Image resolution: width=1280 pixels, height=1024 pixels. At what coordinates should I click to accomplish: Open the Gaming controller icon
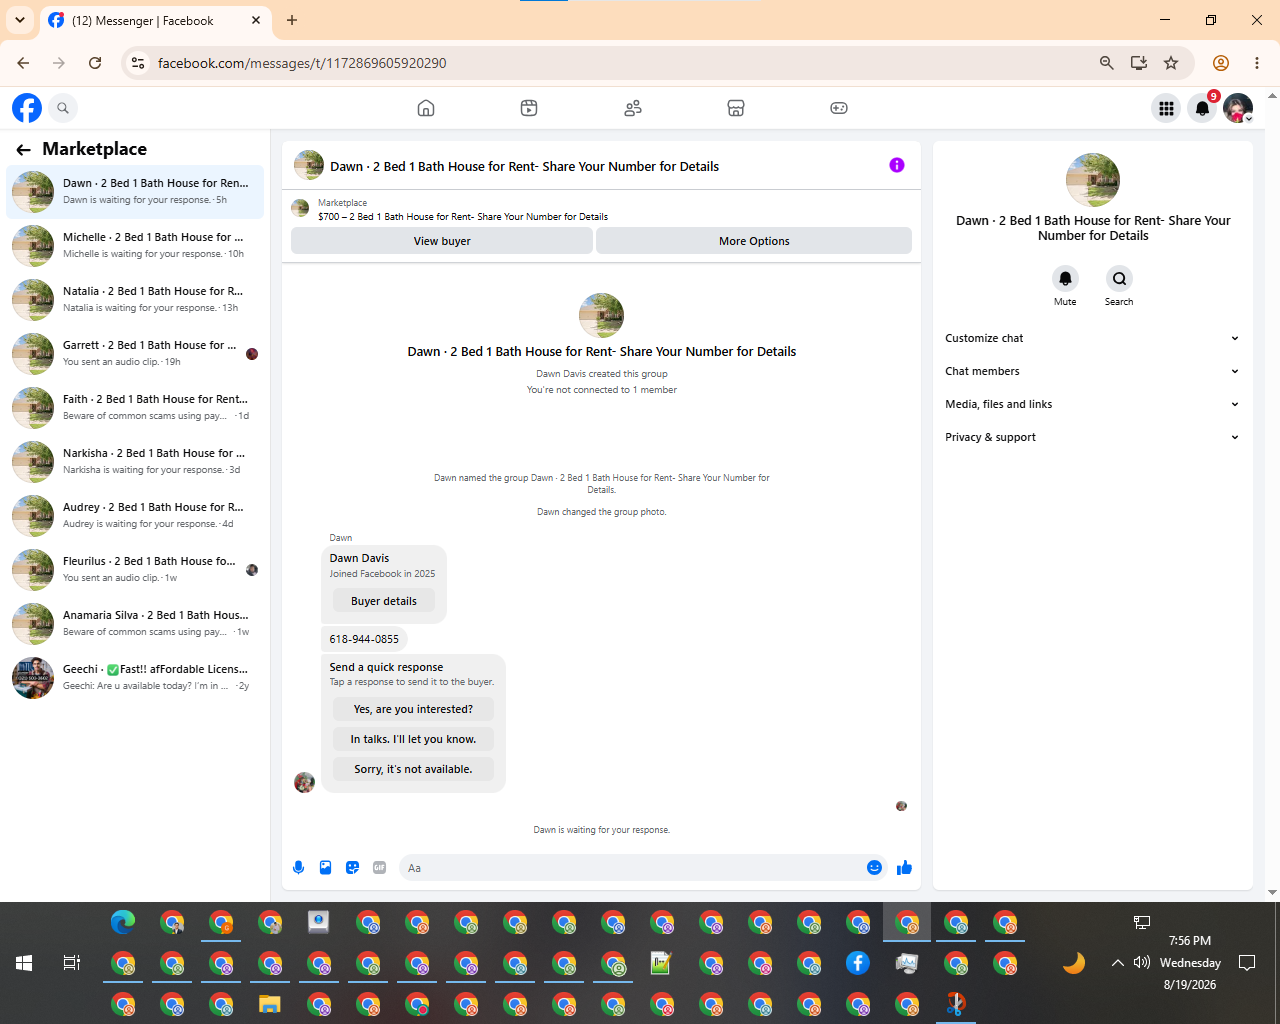point(839,108)
